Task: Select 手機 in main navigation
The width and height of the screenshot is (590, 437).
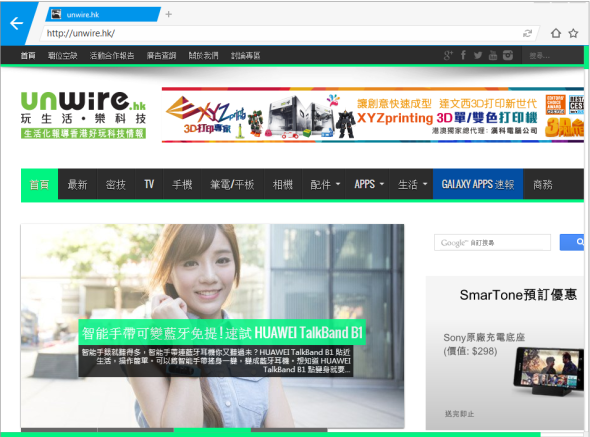Action: (x=182, y=184)
